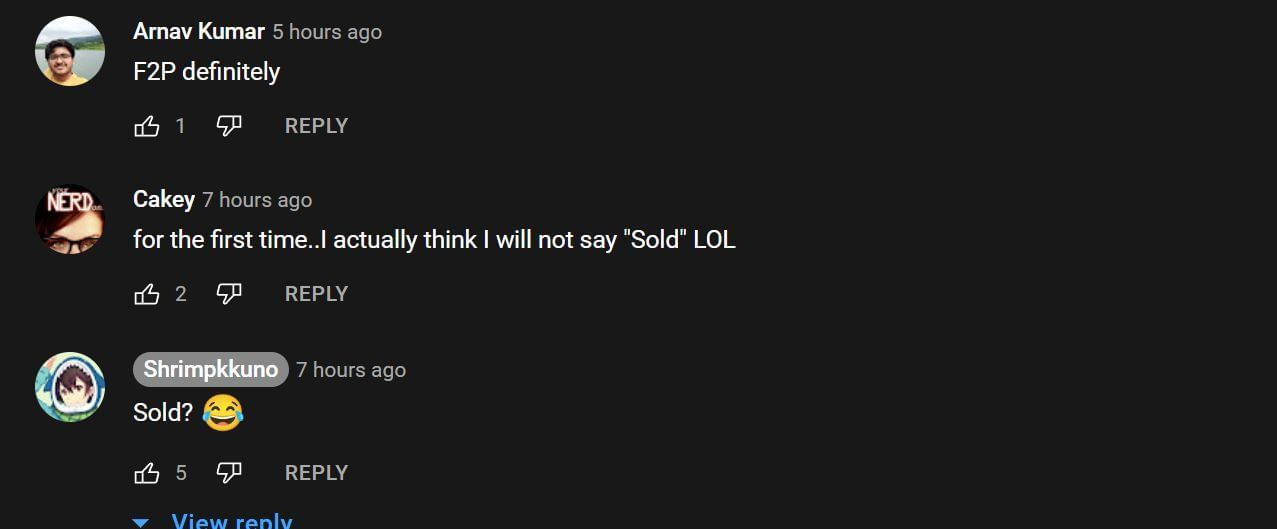
Task: Reply to Arnav Kumar's comment
Action: pyautogui.click(x=316, y=126)
